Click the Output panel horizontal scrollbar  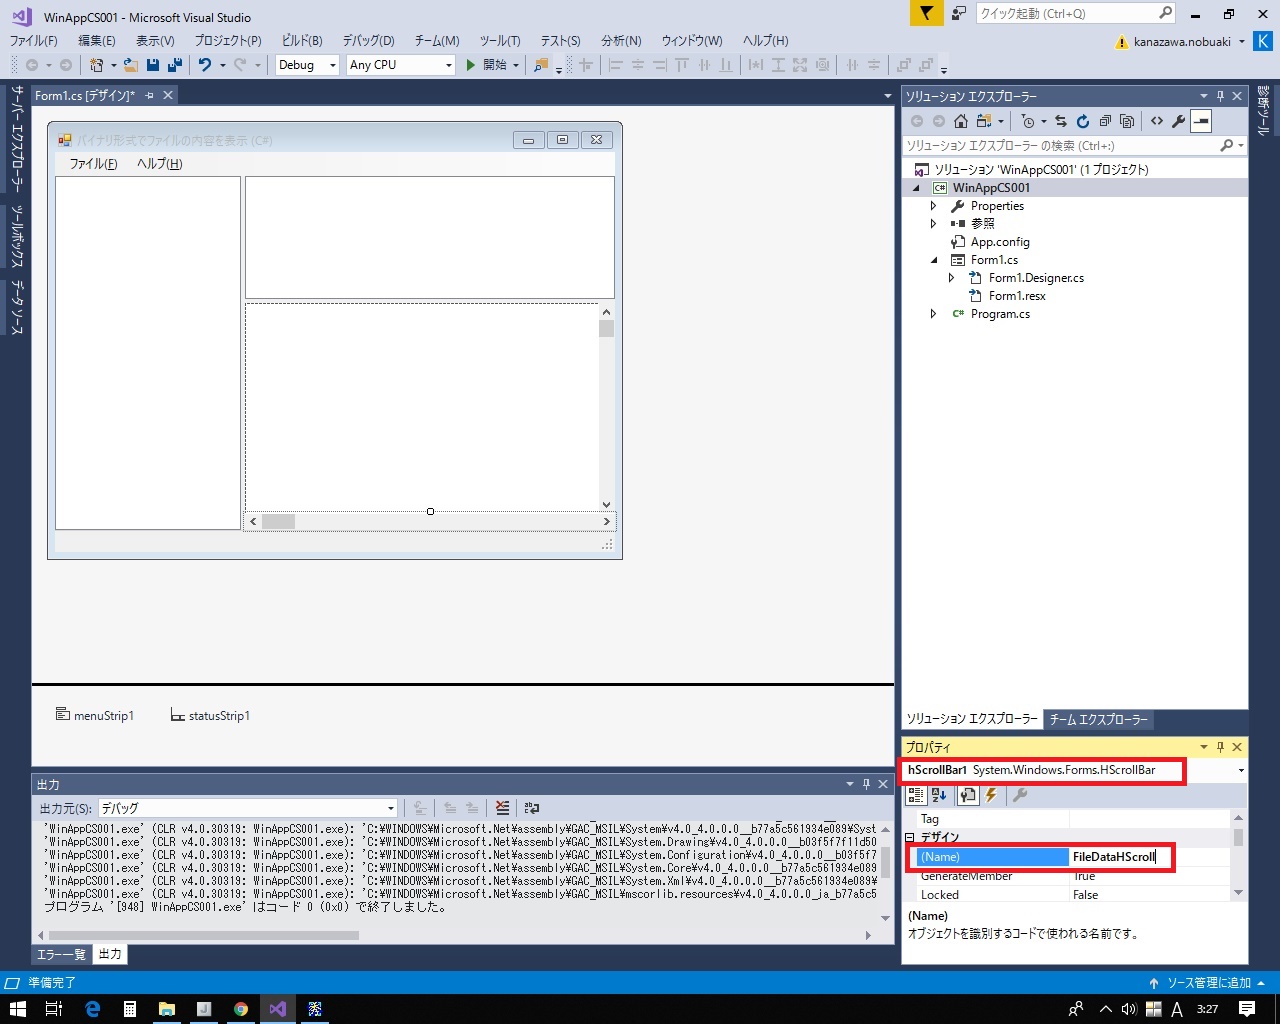[203, 936]
